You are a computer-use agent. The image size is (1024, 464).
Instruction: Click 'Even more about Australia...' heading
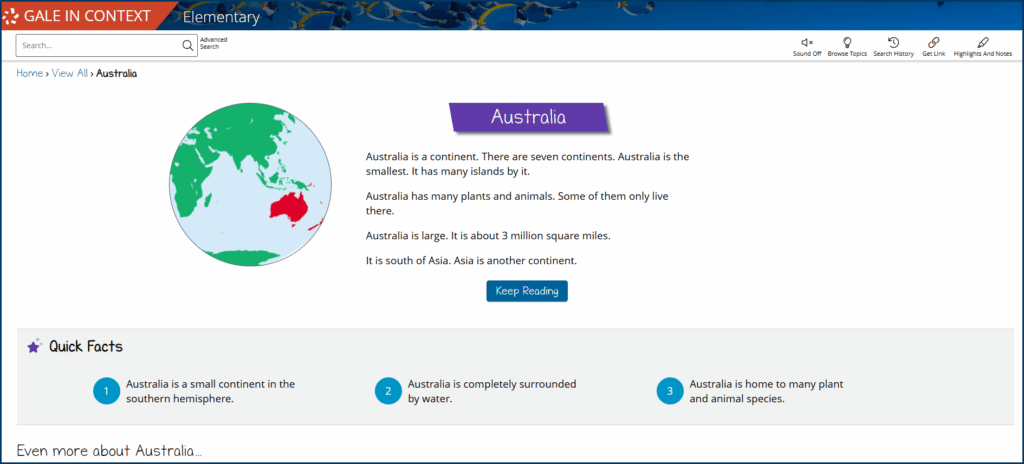(x=109, y=451)
